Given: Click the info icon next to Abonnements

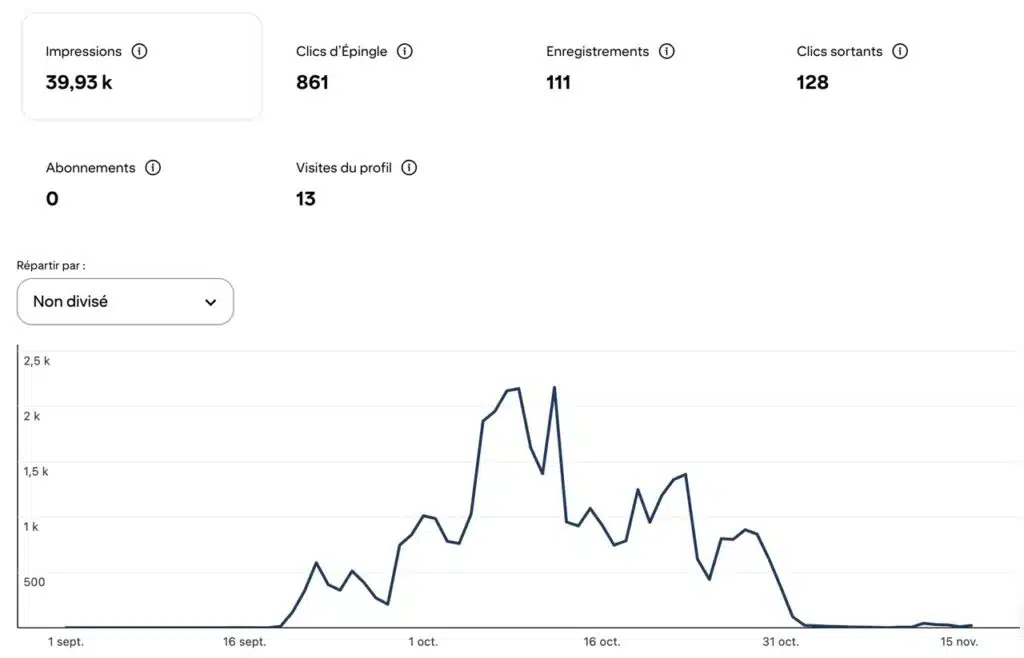Looking at the screenshot, I should tap(153, 168).
